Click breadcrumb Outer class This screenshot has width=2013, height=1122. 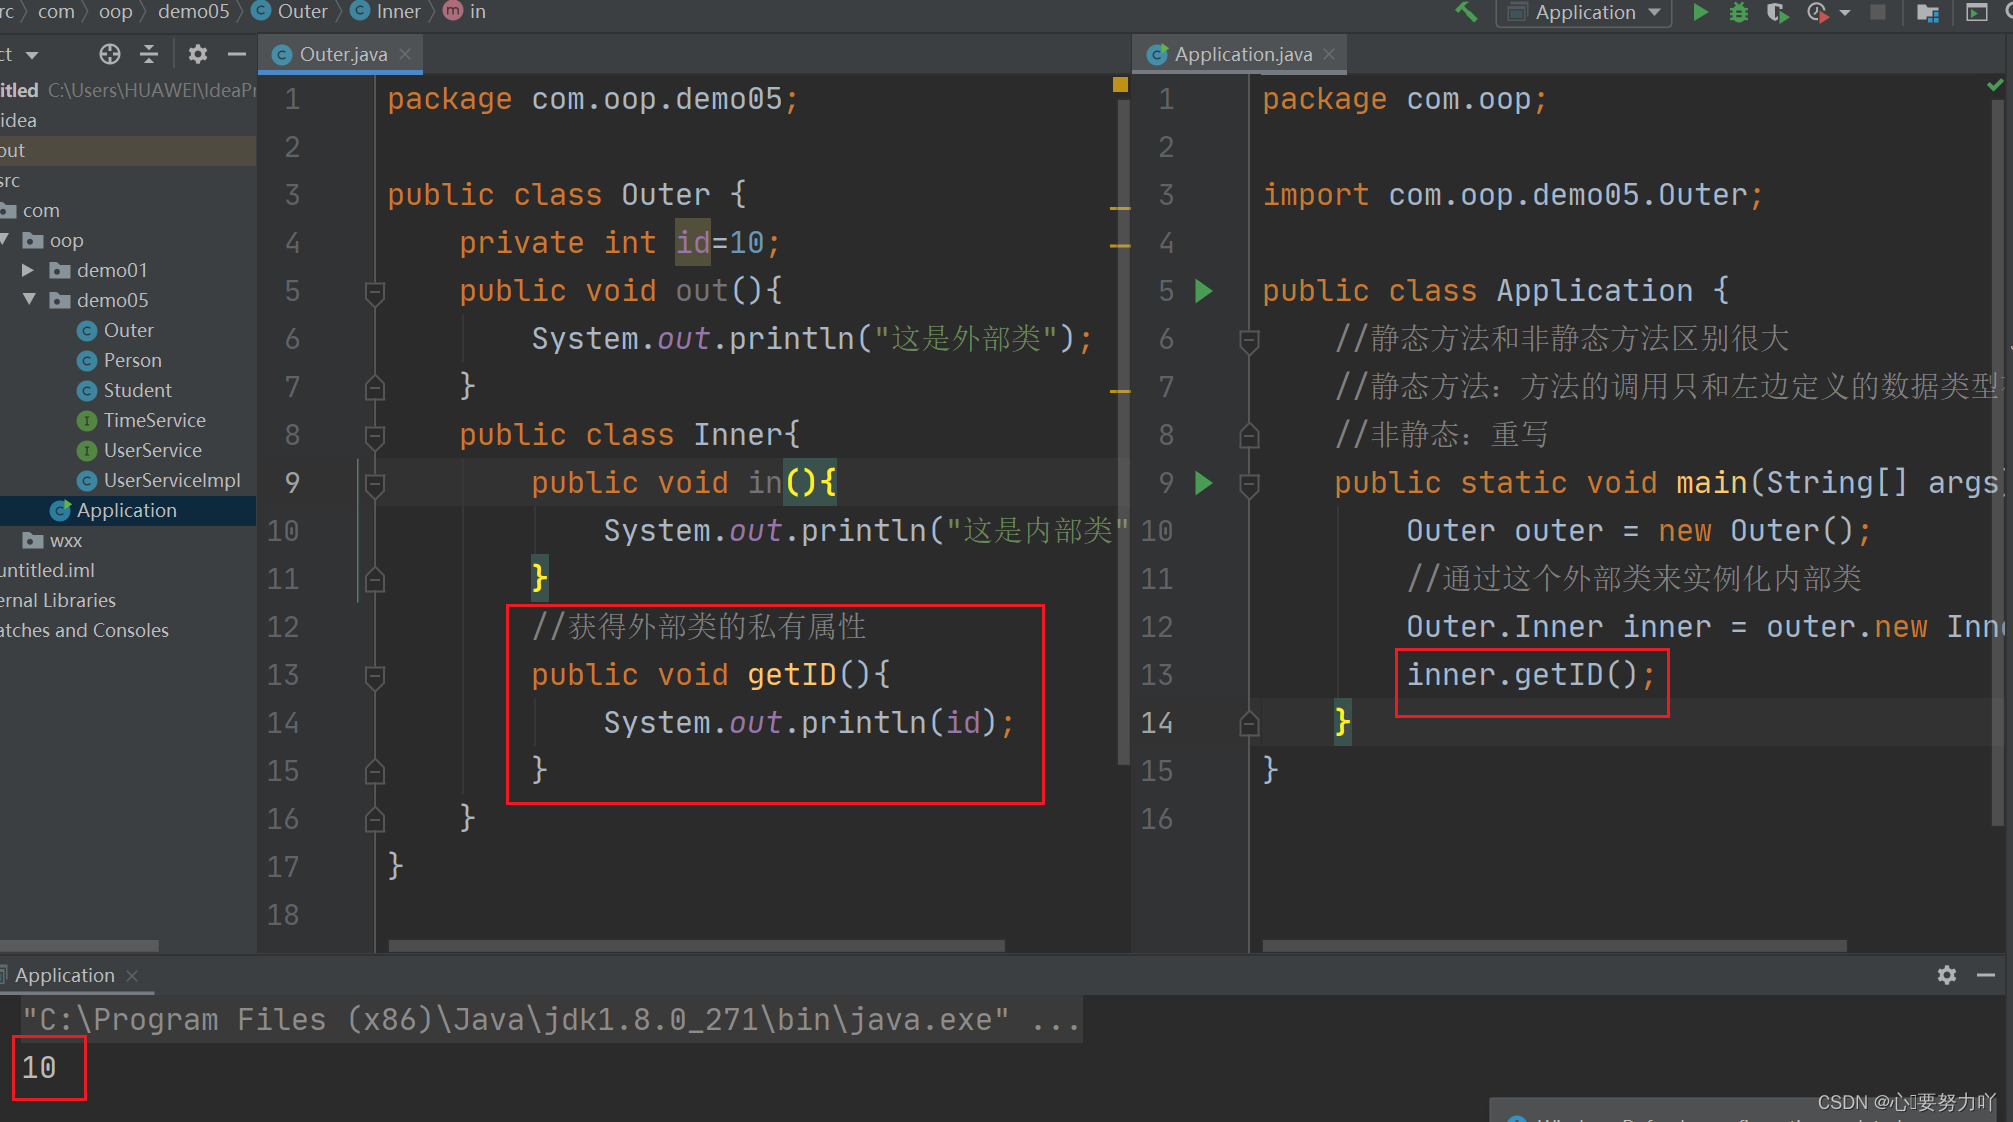[x=289, y=11]
